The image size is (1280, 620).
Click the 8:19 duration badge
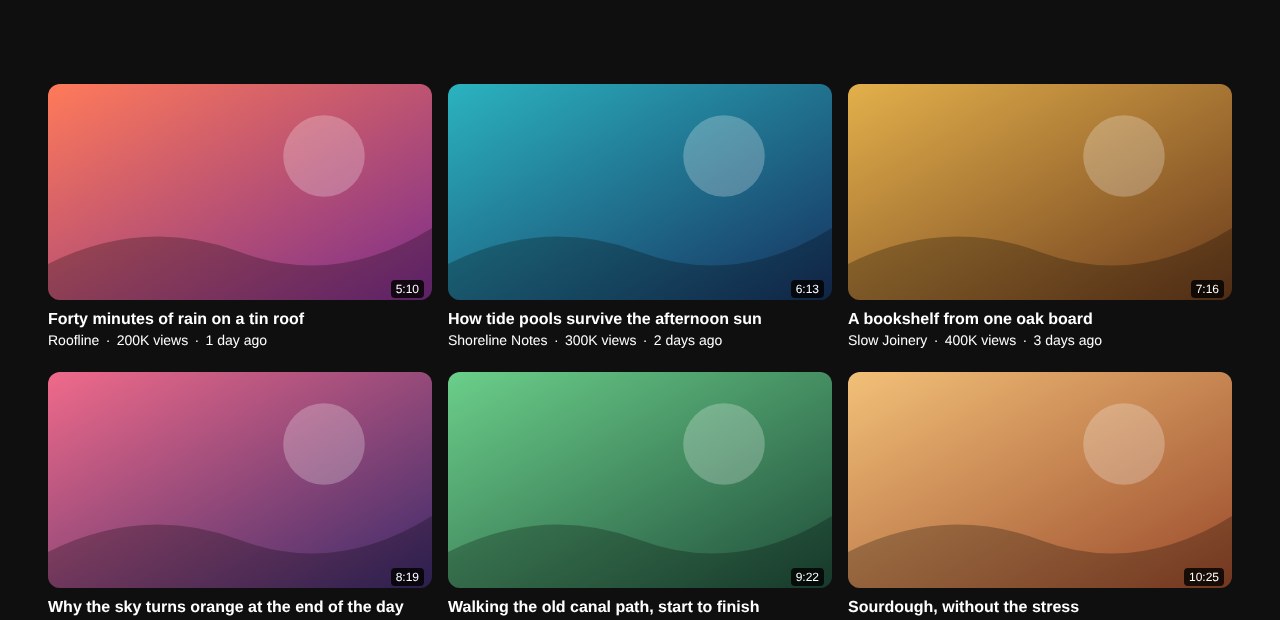[x=407, y=577]
